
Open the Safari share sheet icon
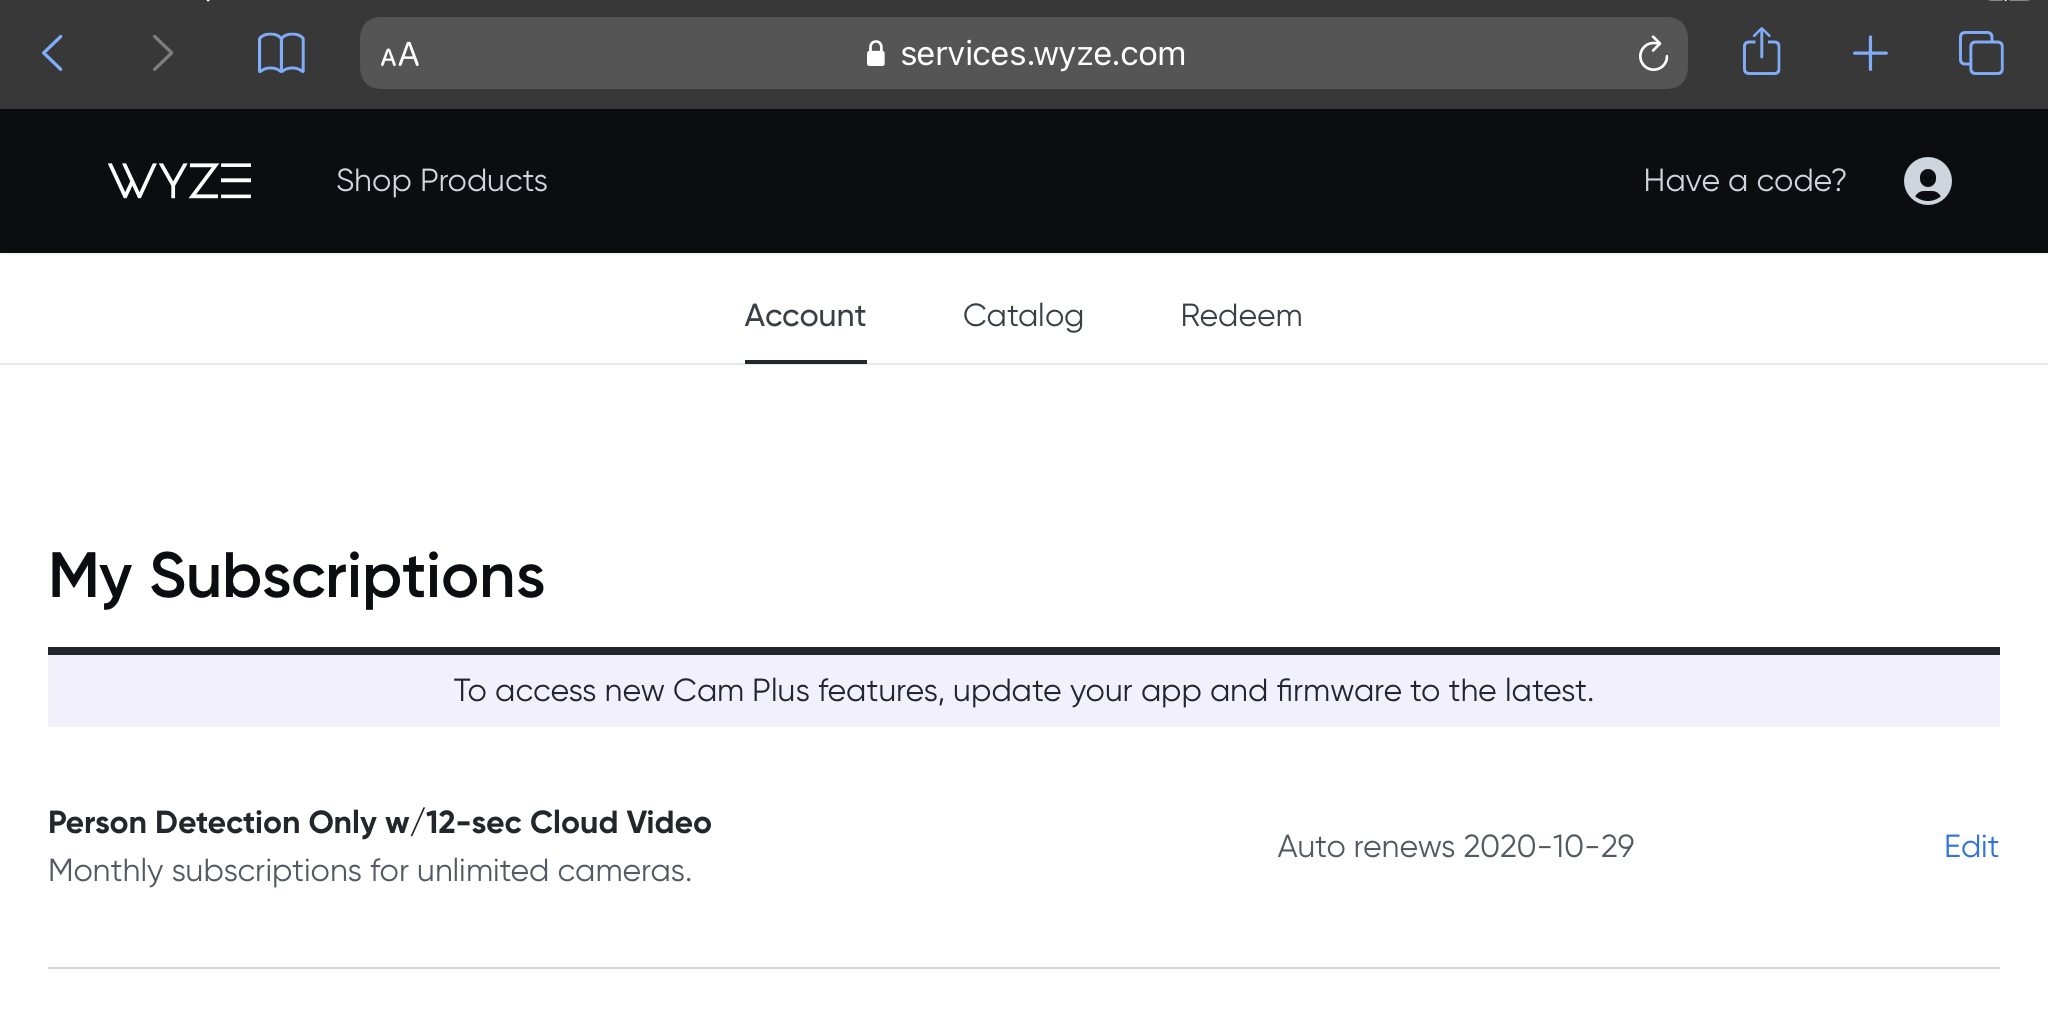[1761, 51]
